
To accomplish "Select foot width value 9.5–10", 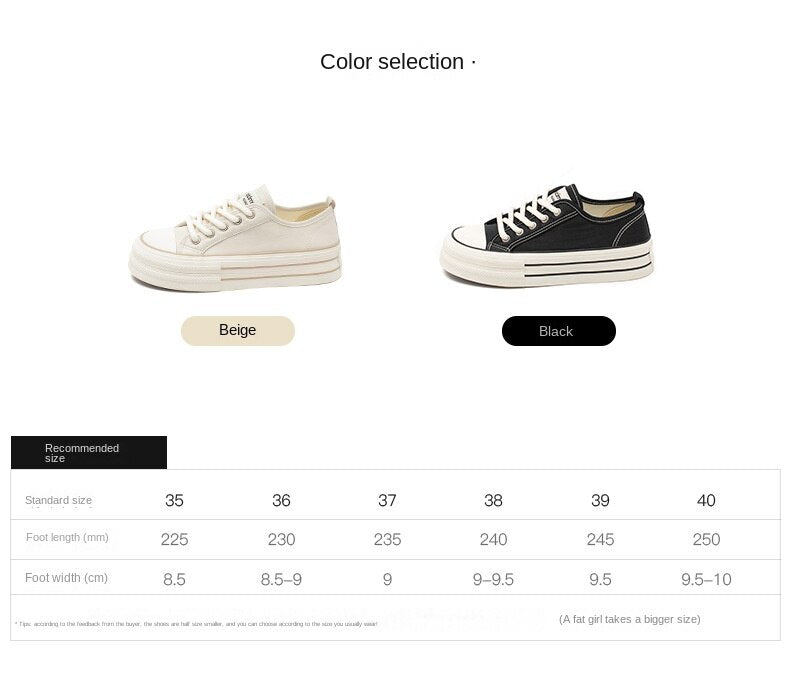I will (x=706, y=579).
